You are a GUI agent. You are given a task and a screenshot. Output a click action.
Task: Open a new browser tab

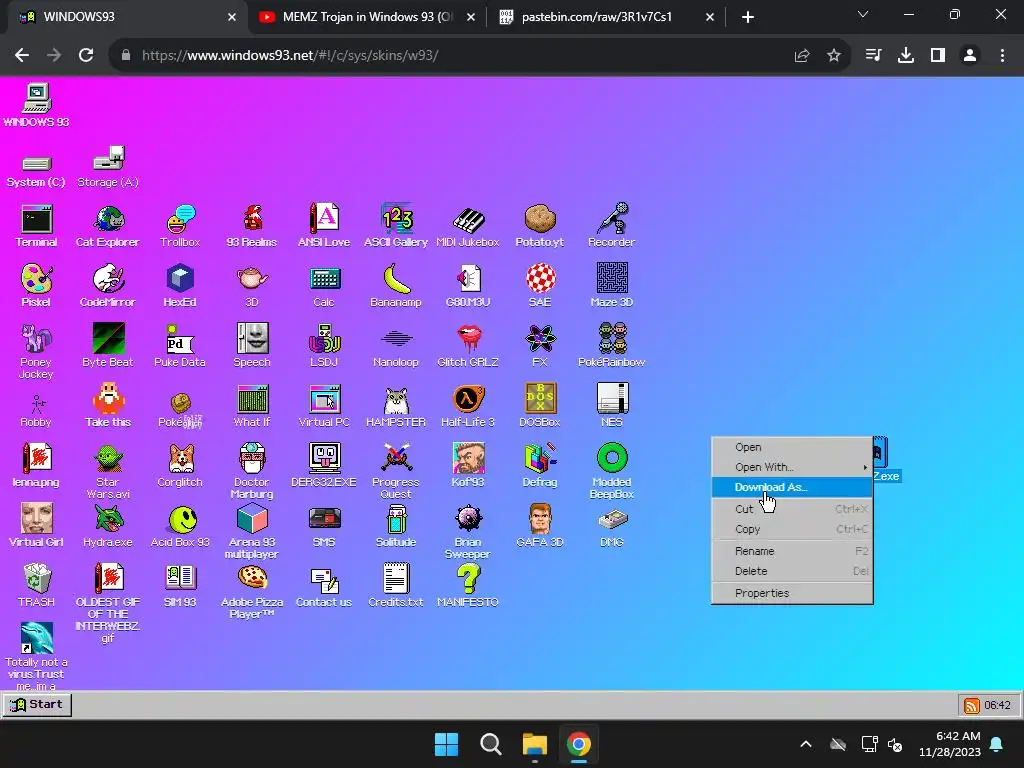[x=748, y=17]
